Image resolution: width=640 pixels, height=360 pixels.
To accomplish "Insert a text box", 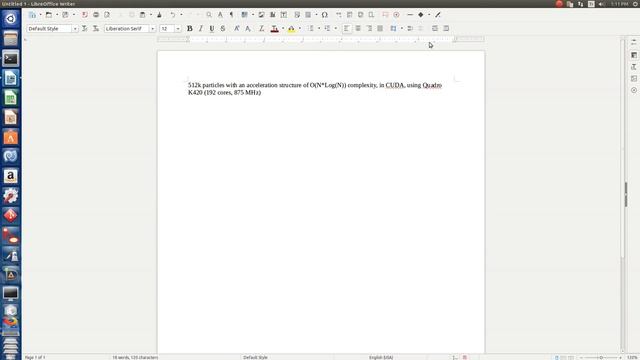I will tap(284, 15).
